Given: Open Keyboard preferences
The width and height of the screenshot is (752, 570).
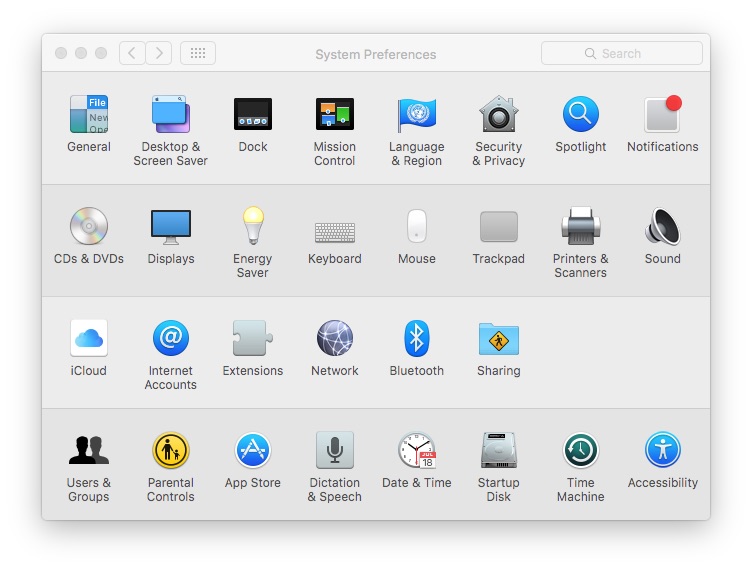Looking at the screenshot, I should 335,231.
